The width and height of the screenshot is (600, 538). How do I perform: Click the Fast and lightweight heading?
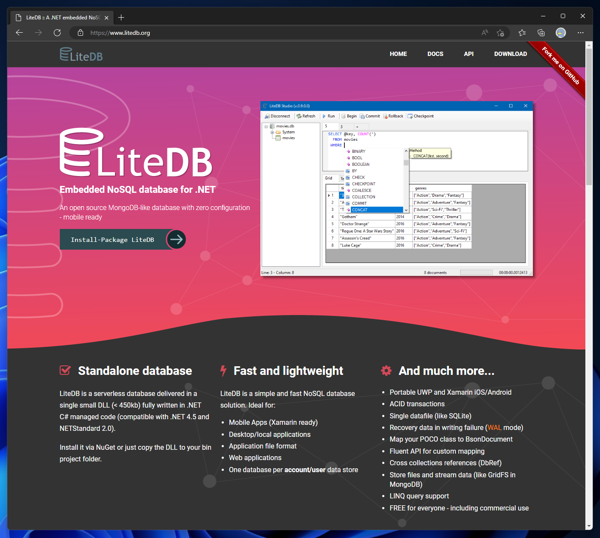288,371
